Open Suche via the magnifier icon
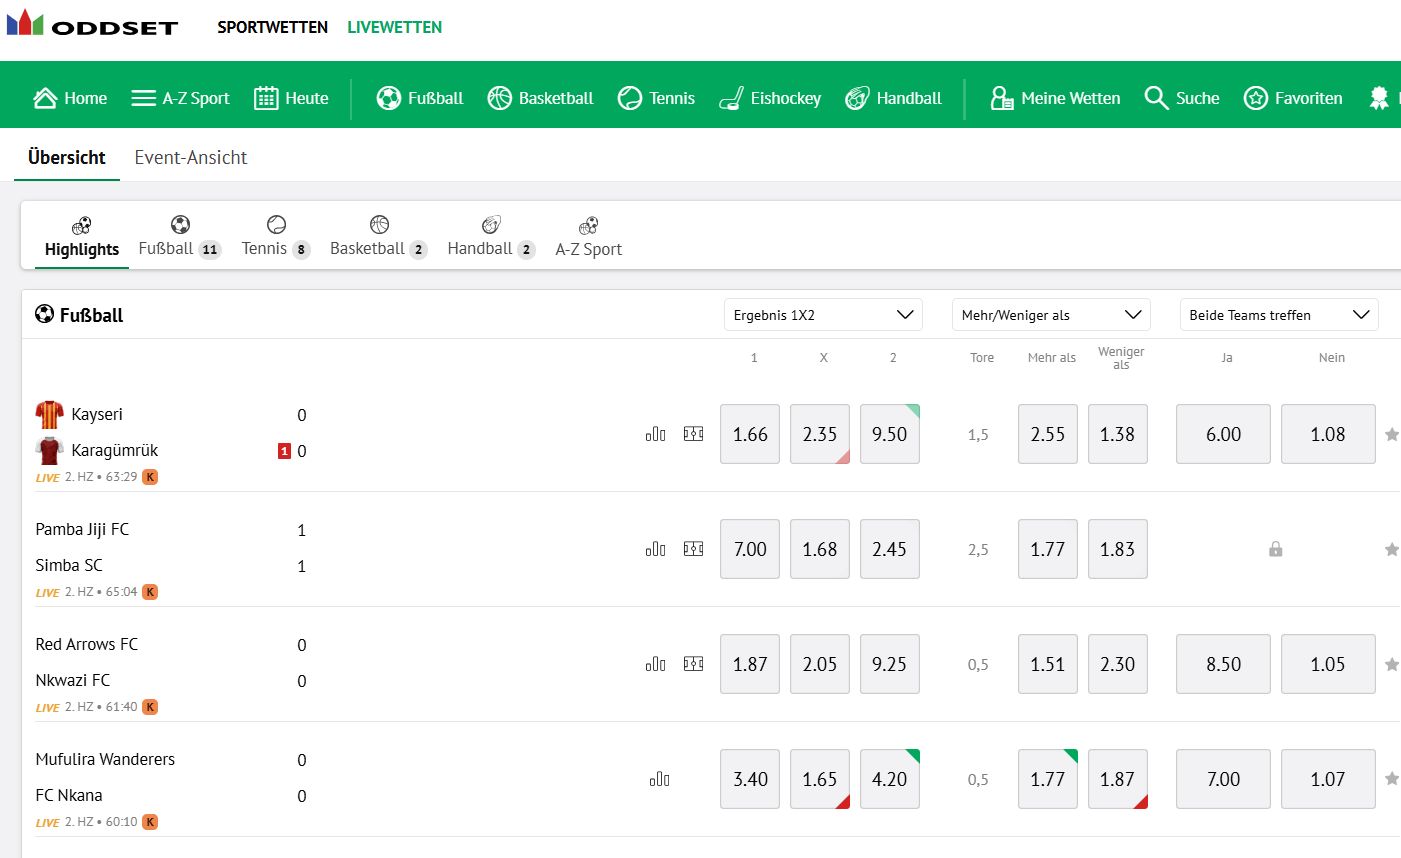The image size is (1401, 858). (x=1156, y=97)
